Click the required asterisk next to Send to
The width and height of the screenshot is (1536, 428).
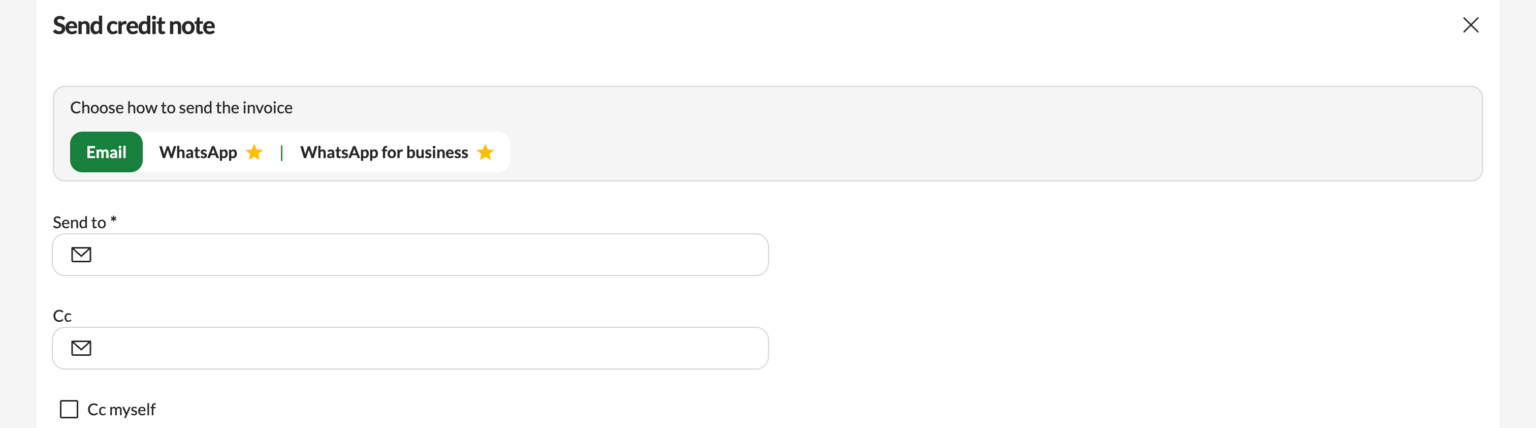pyautogui.click(x=114, y=220)
